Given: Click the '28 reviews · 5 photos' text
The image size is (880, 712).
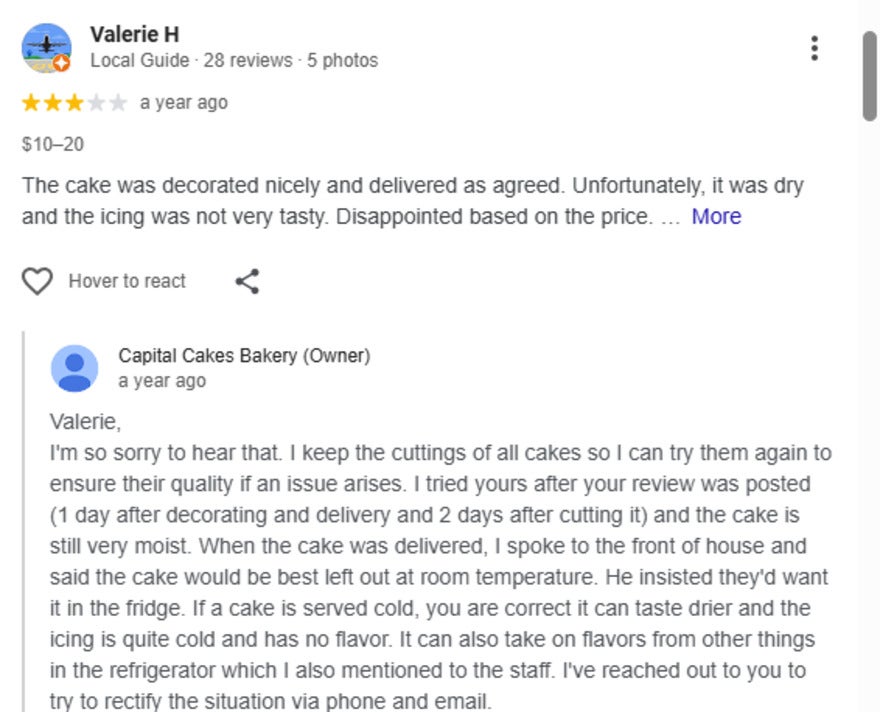Looking at the screenshot, I should tap(291, 61).
